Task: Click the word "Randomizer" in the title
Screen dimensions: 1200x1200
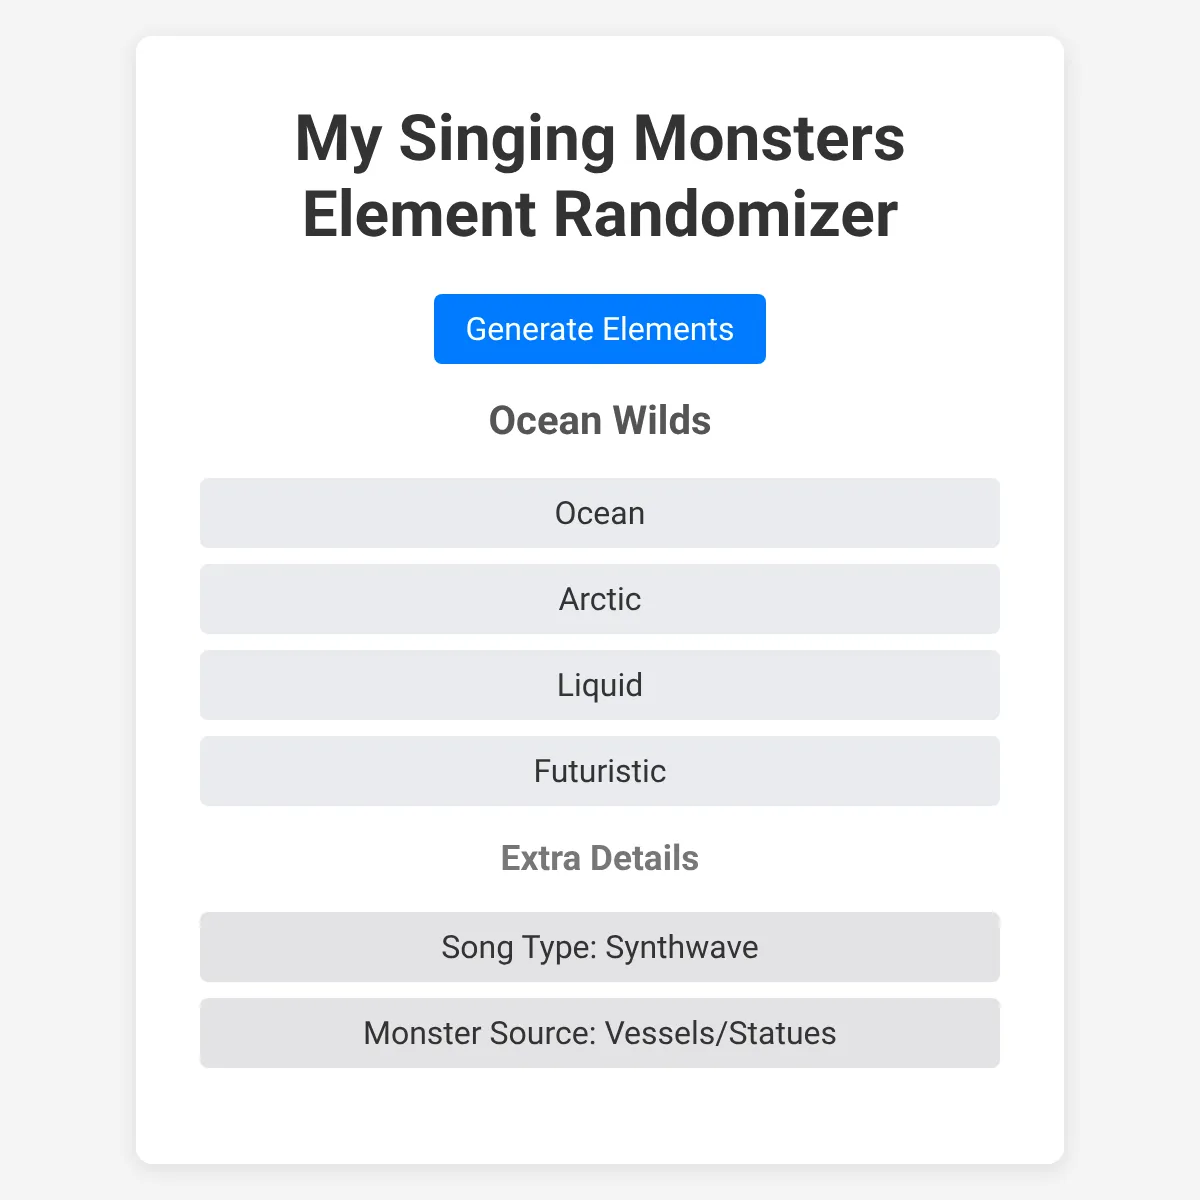Action: tap(725, 214)
